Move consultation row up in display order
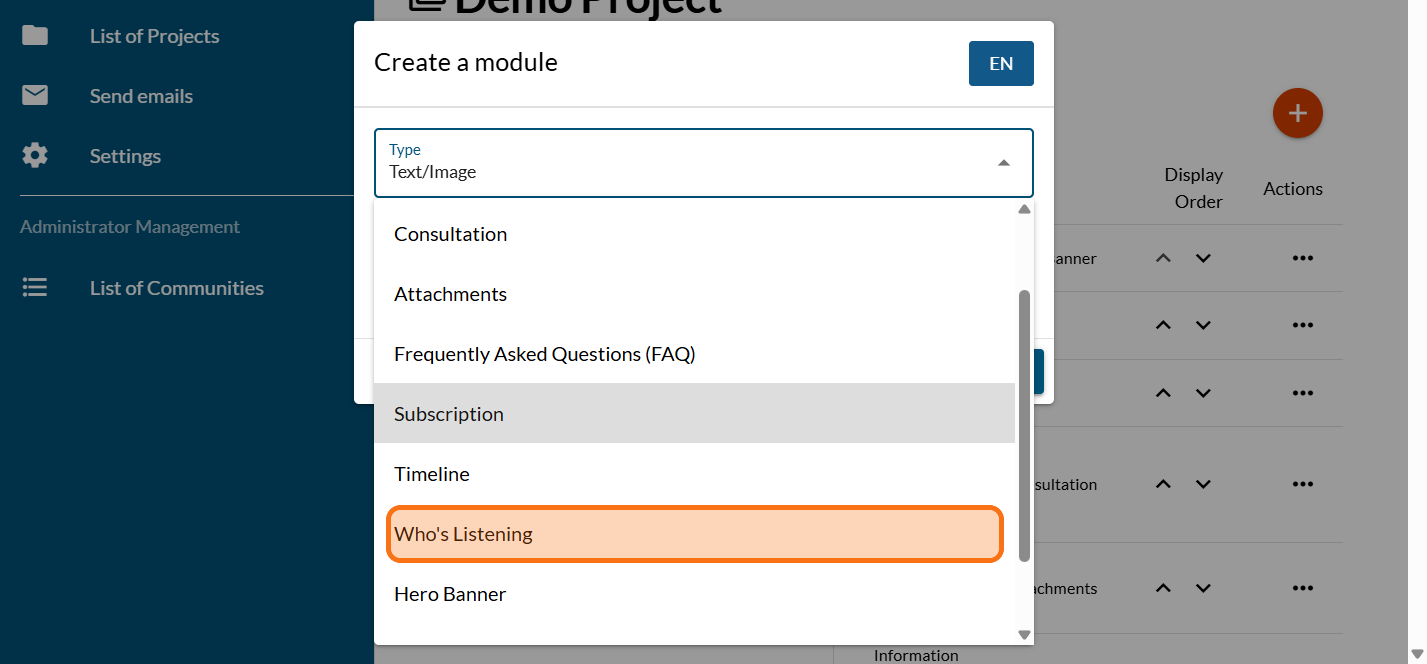Image resolution: width=1427 pixels, height=664 pixels. click(1162, 484)
